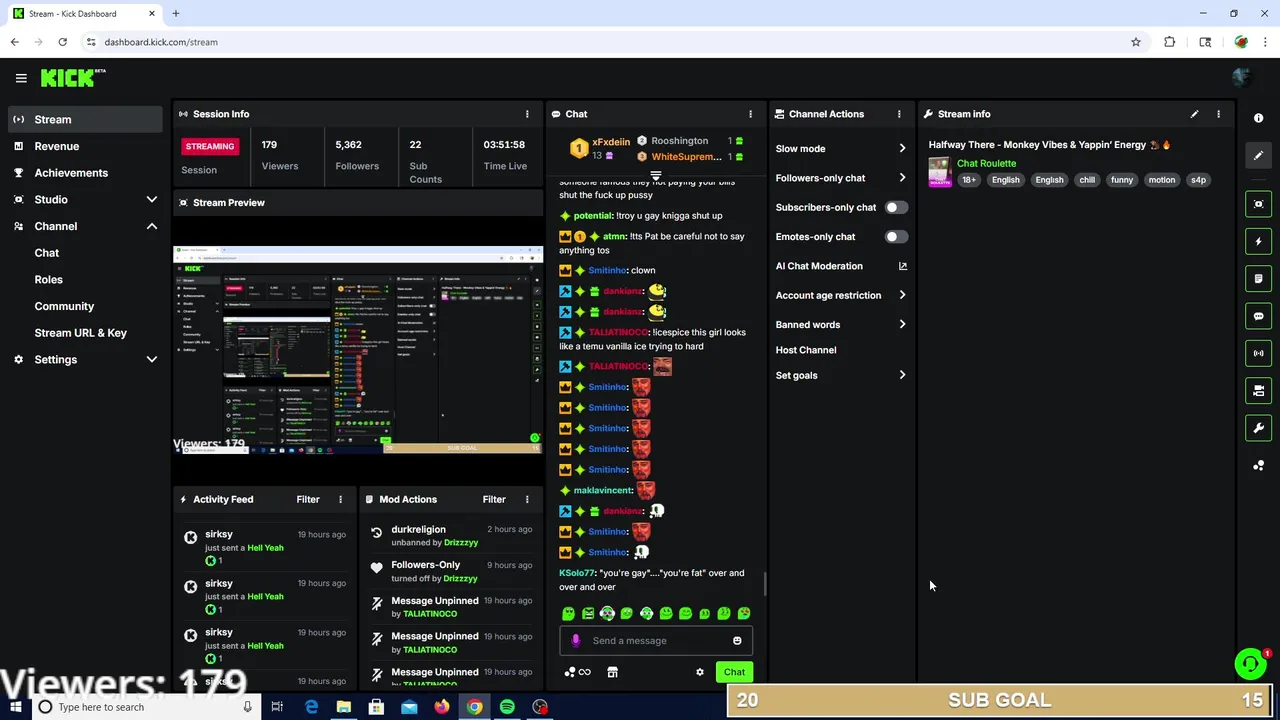Open Chat panel three-dot menu
Image resolution: width=1280 pixels, height=720 pixels.
point(750,114)
